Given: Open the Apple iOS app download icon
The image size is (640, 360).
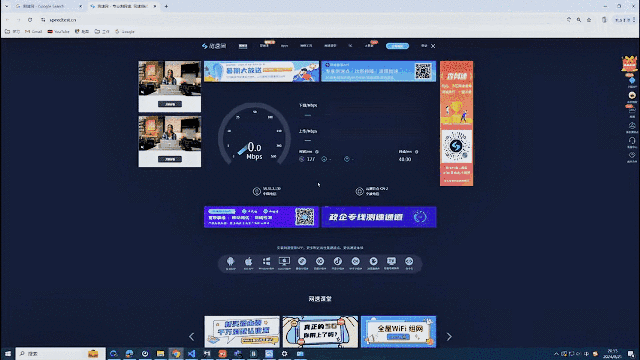Looking at the screenshot, I should click(x=248, y=262).
